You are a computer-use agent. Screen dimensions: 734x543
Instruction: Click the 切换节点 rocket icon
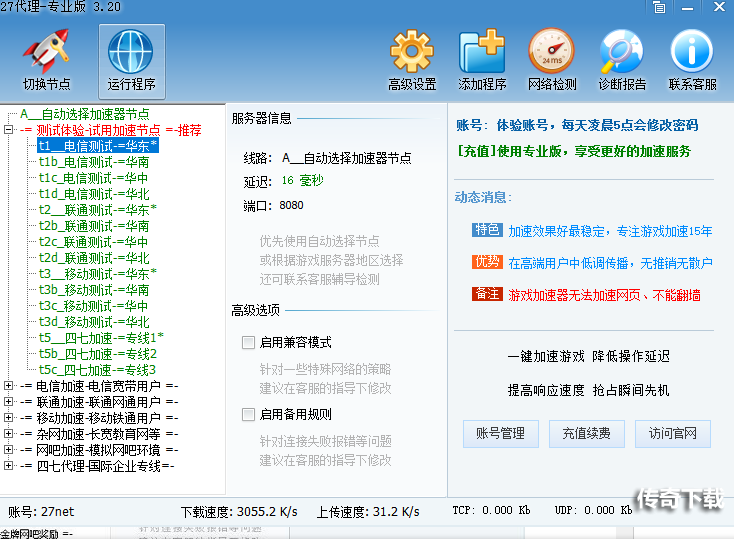click(x=46, y=51)
